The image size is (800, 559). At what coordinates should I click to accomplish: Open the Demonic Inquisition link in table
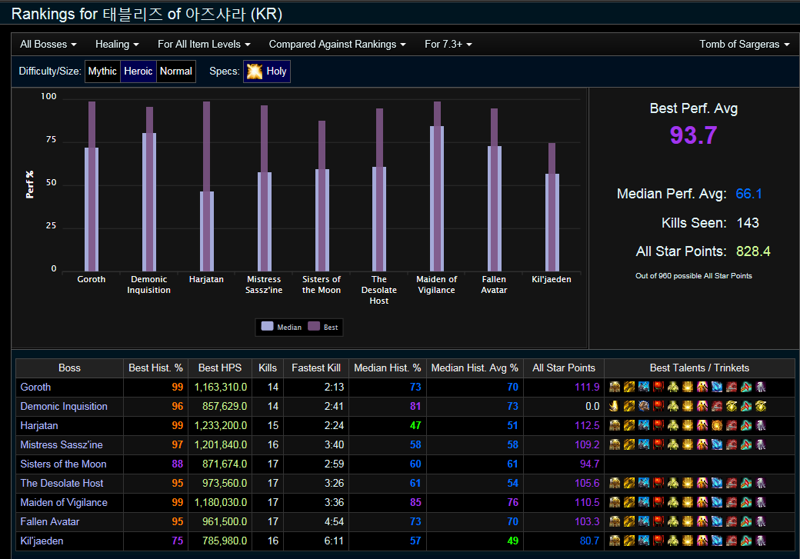tap(64, 406)
